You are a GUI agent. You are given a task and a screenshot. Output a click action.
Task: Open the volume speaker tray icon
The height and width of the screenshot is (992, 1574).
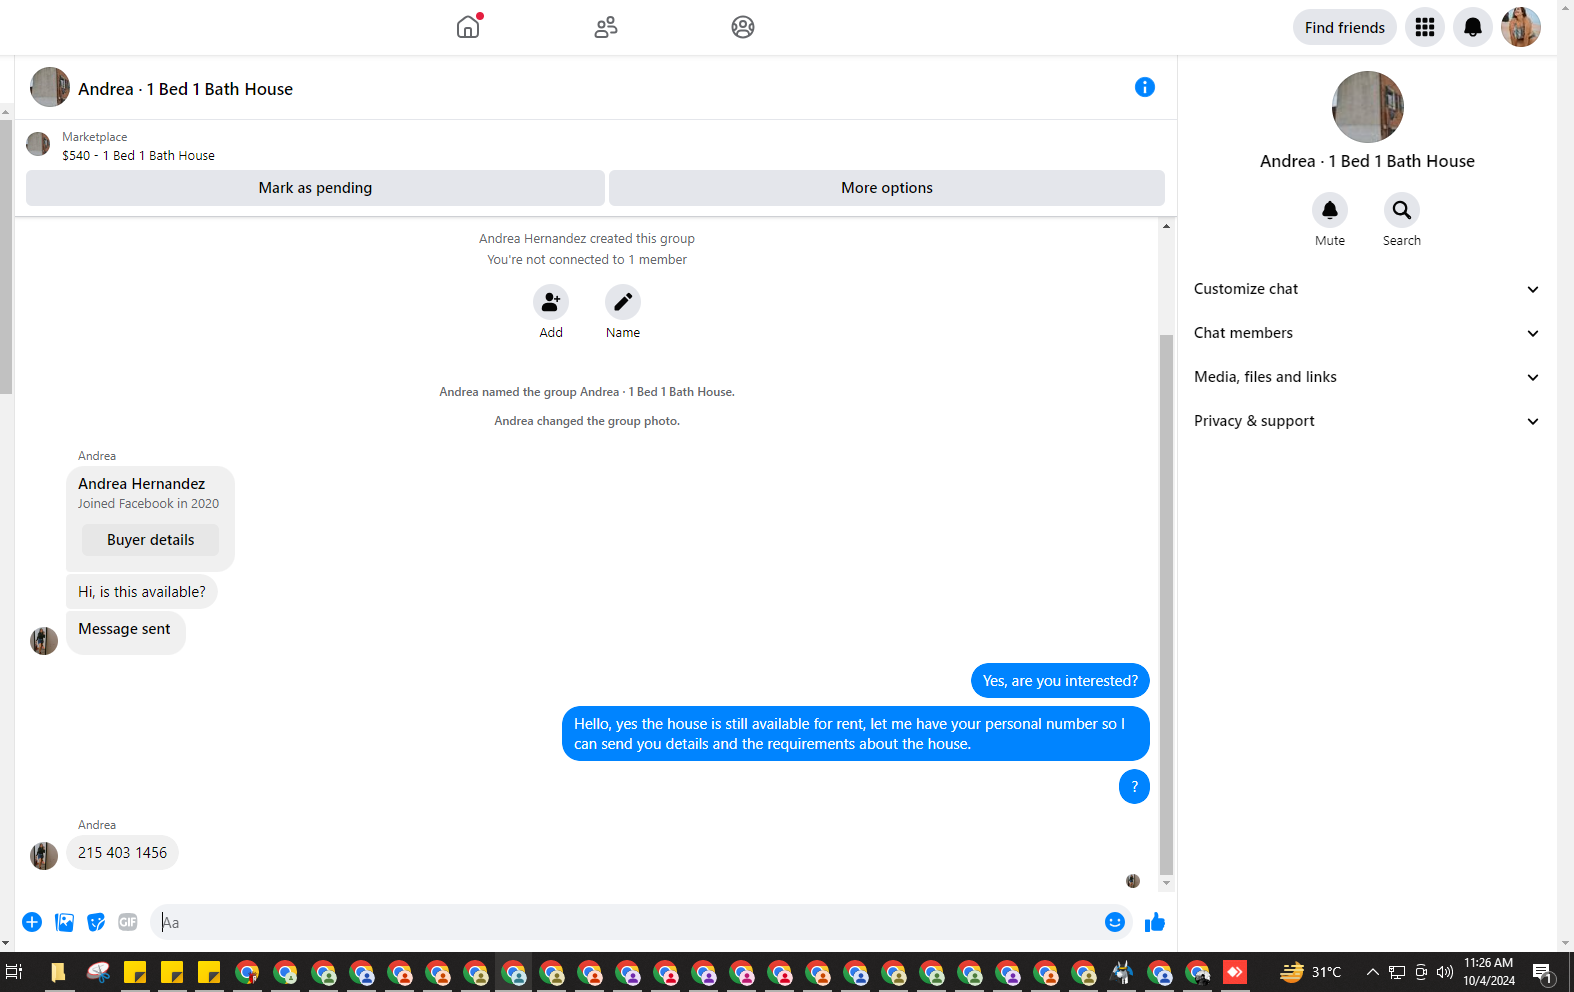click(x=1445, y=972)
